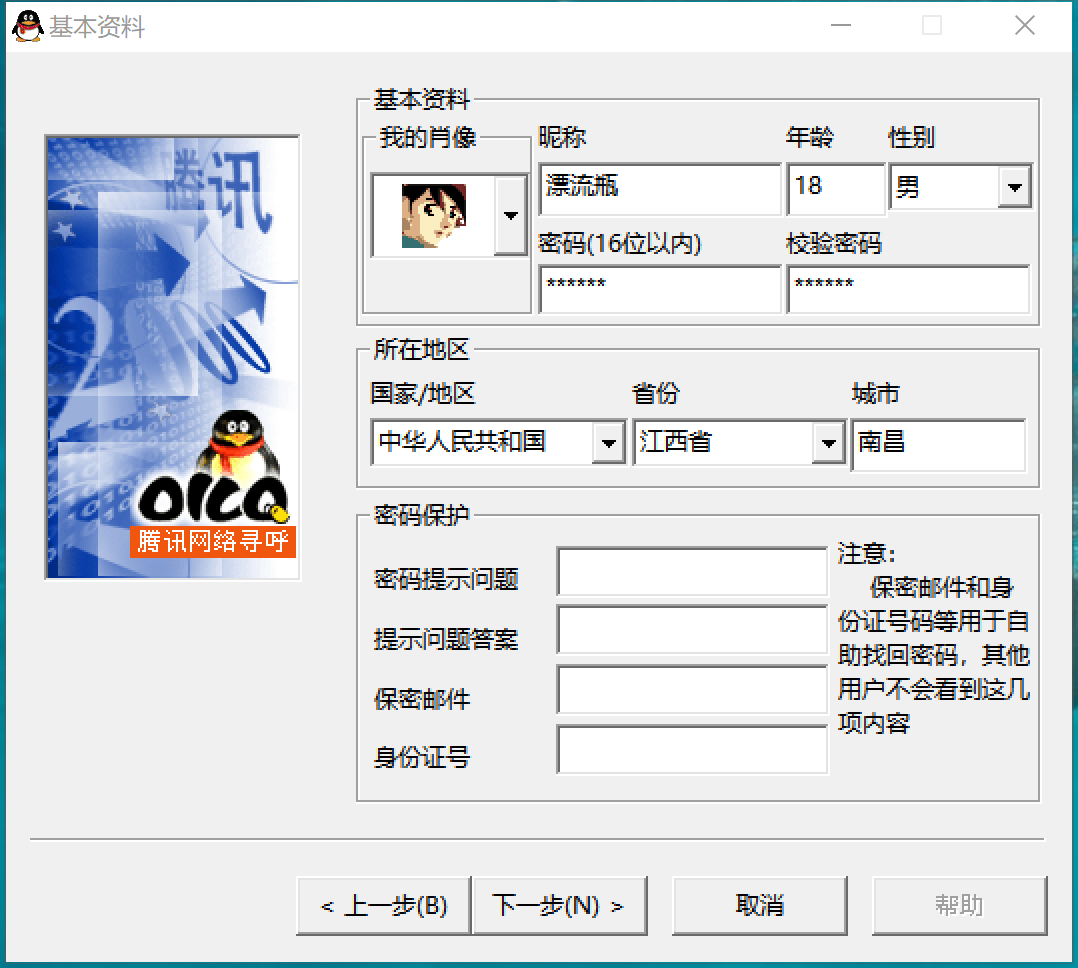The width and height of the screenshot is (1078, 968).
Task: Select the avatar portrait image
Action: coord(434,216)
